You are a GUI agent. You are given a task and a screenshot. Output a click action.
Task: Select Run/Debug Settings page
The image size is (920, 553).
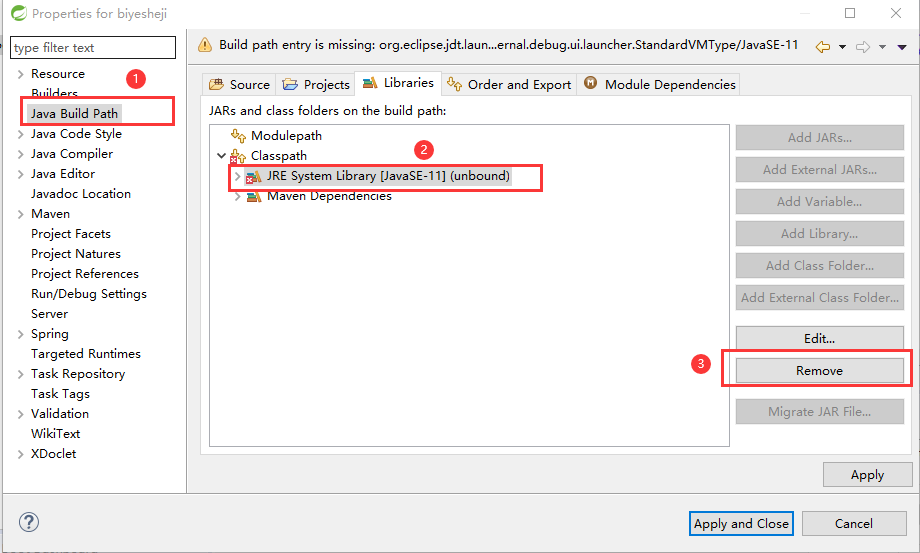[89, 294]
